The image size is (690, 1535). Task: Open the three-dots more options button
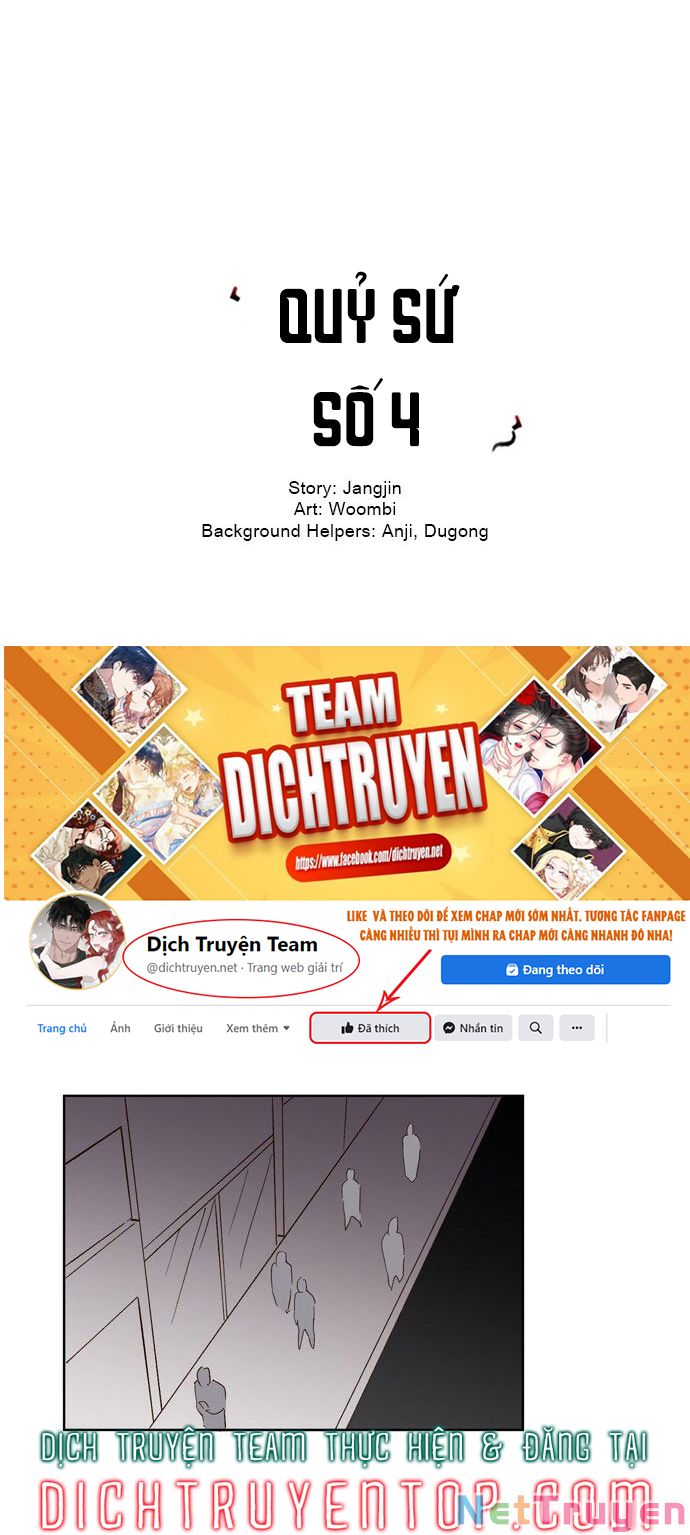point(577,1028)
